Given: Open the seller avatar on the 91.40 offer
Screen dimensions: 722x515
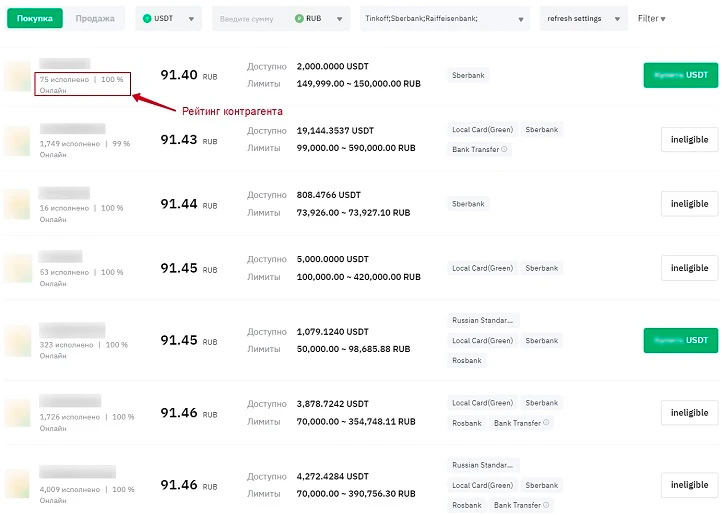Looking at the screenshot, I should pyautogui.click(x=18, y=76).
